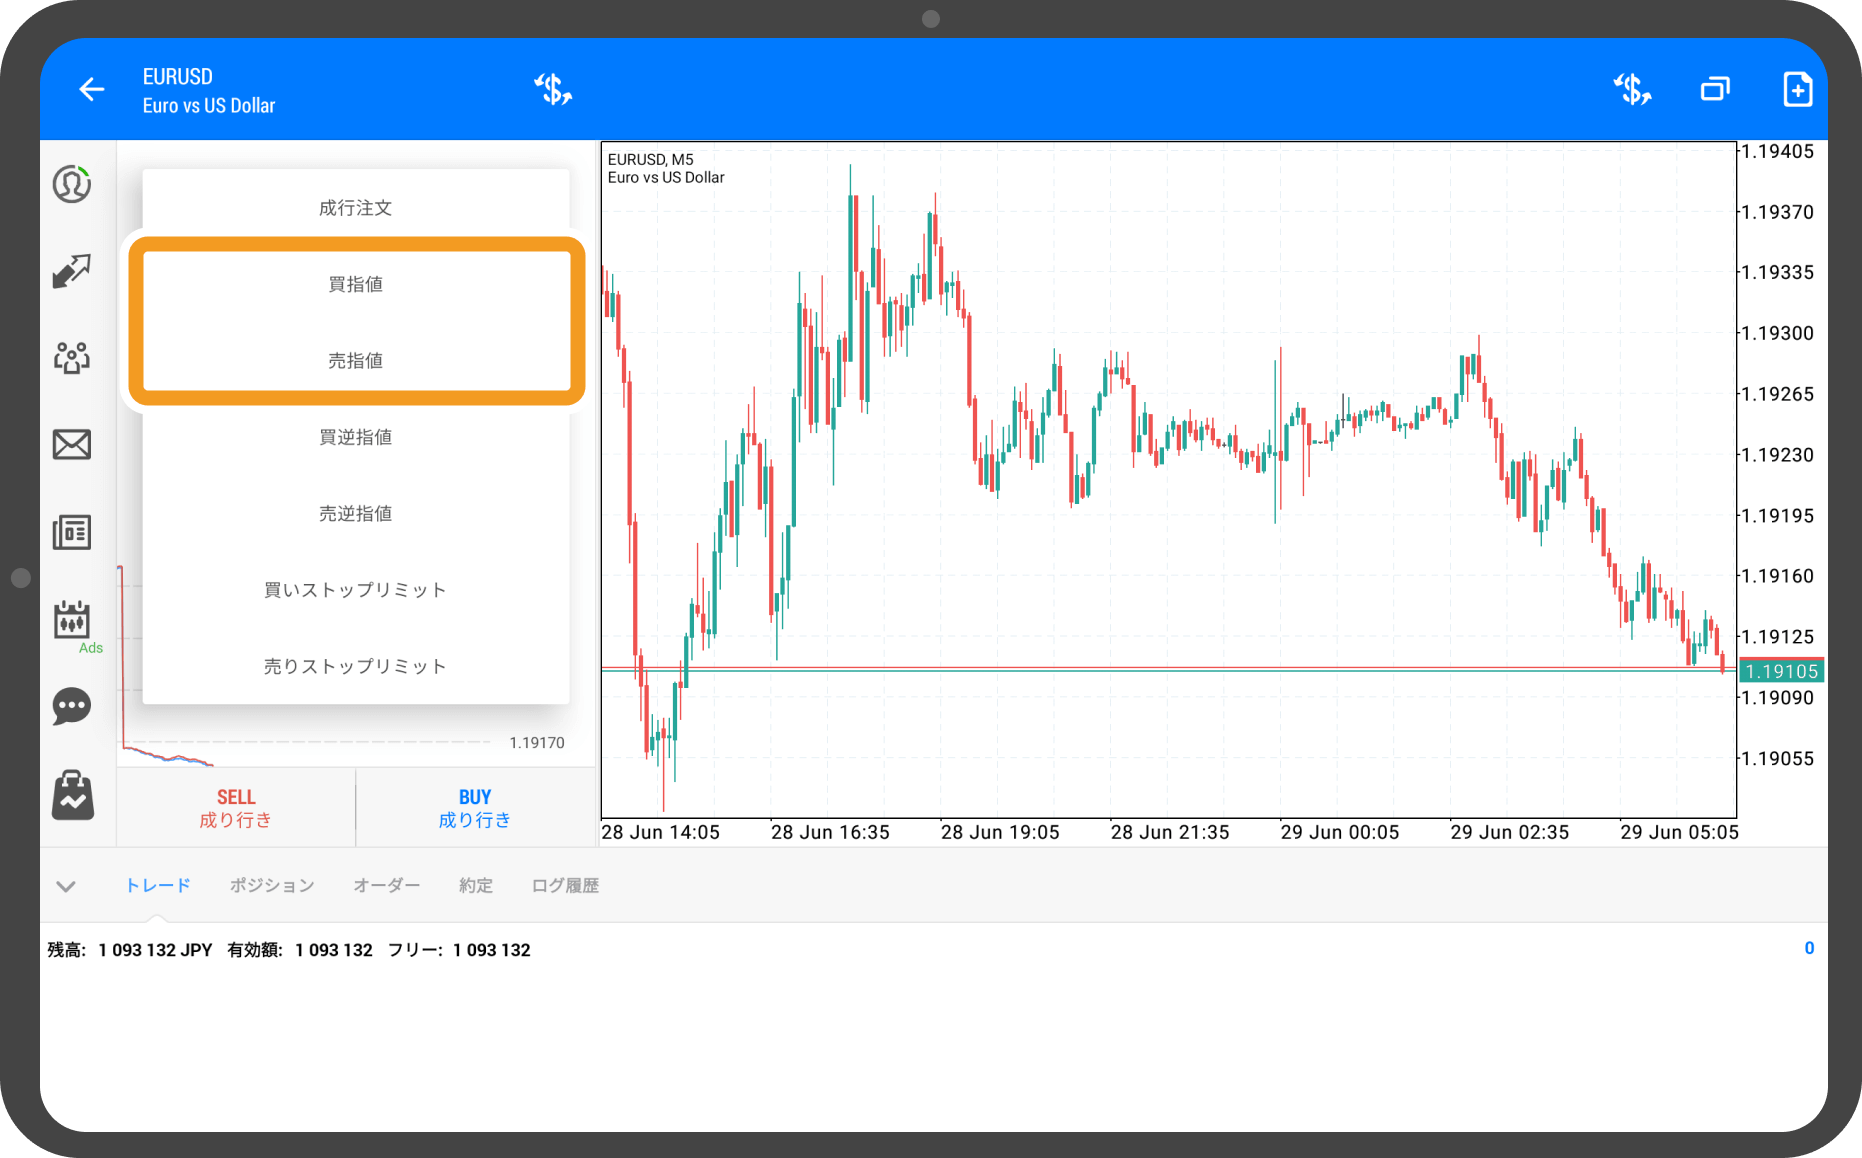This screenshot has height=1158, width=1862.
Task: Collapse the bottom panel with chevron
Action: [x=66, y=886]
